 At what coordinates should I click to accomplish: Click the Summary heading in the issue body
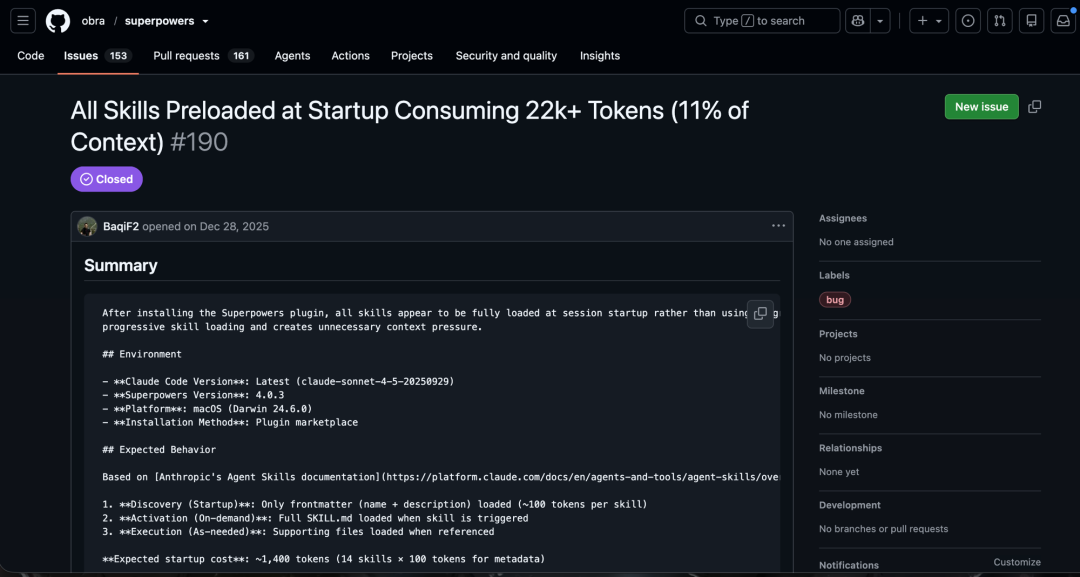tap(121, 265)
